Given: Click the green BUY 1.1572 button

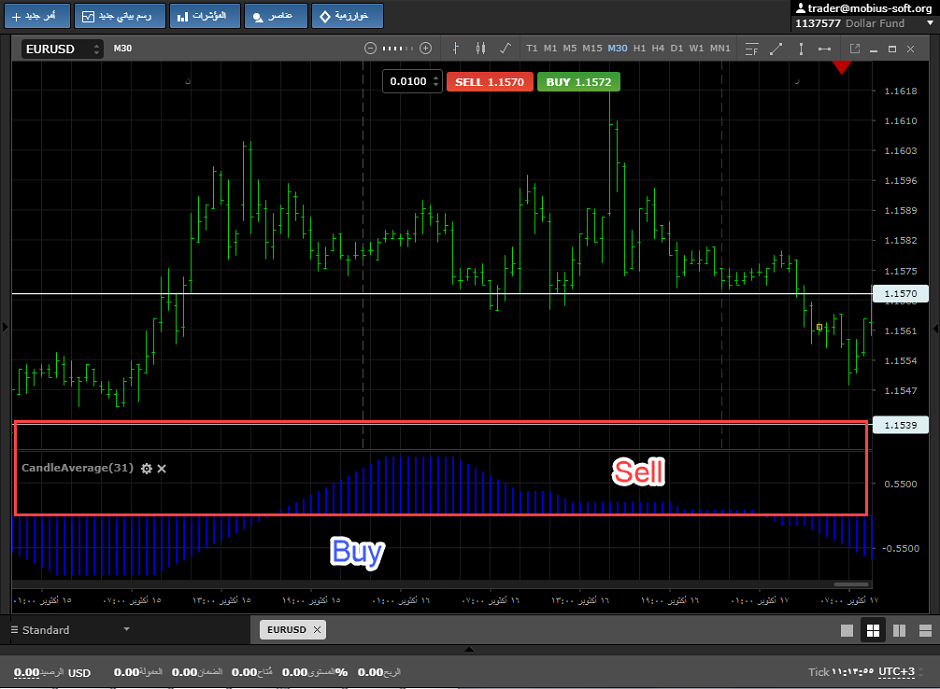Looking at the screenshot, I should tap(578, 82).
